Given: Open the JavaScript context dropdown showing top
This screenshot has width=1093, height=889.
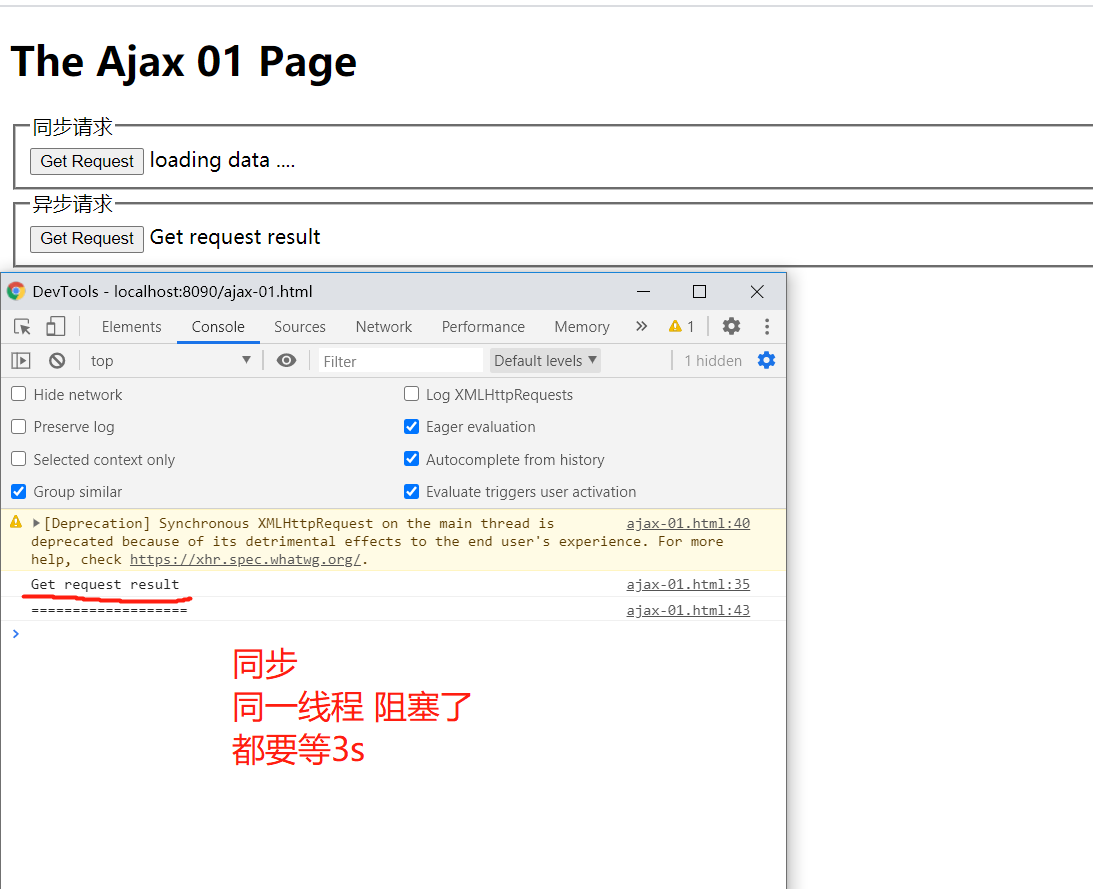Looking at the screenshot, I should pyautogui.click(x=170, y=360).
